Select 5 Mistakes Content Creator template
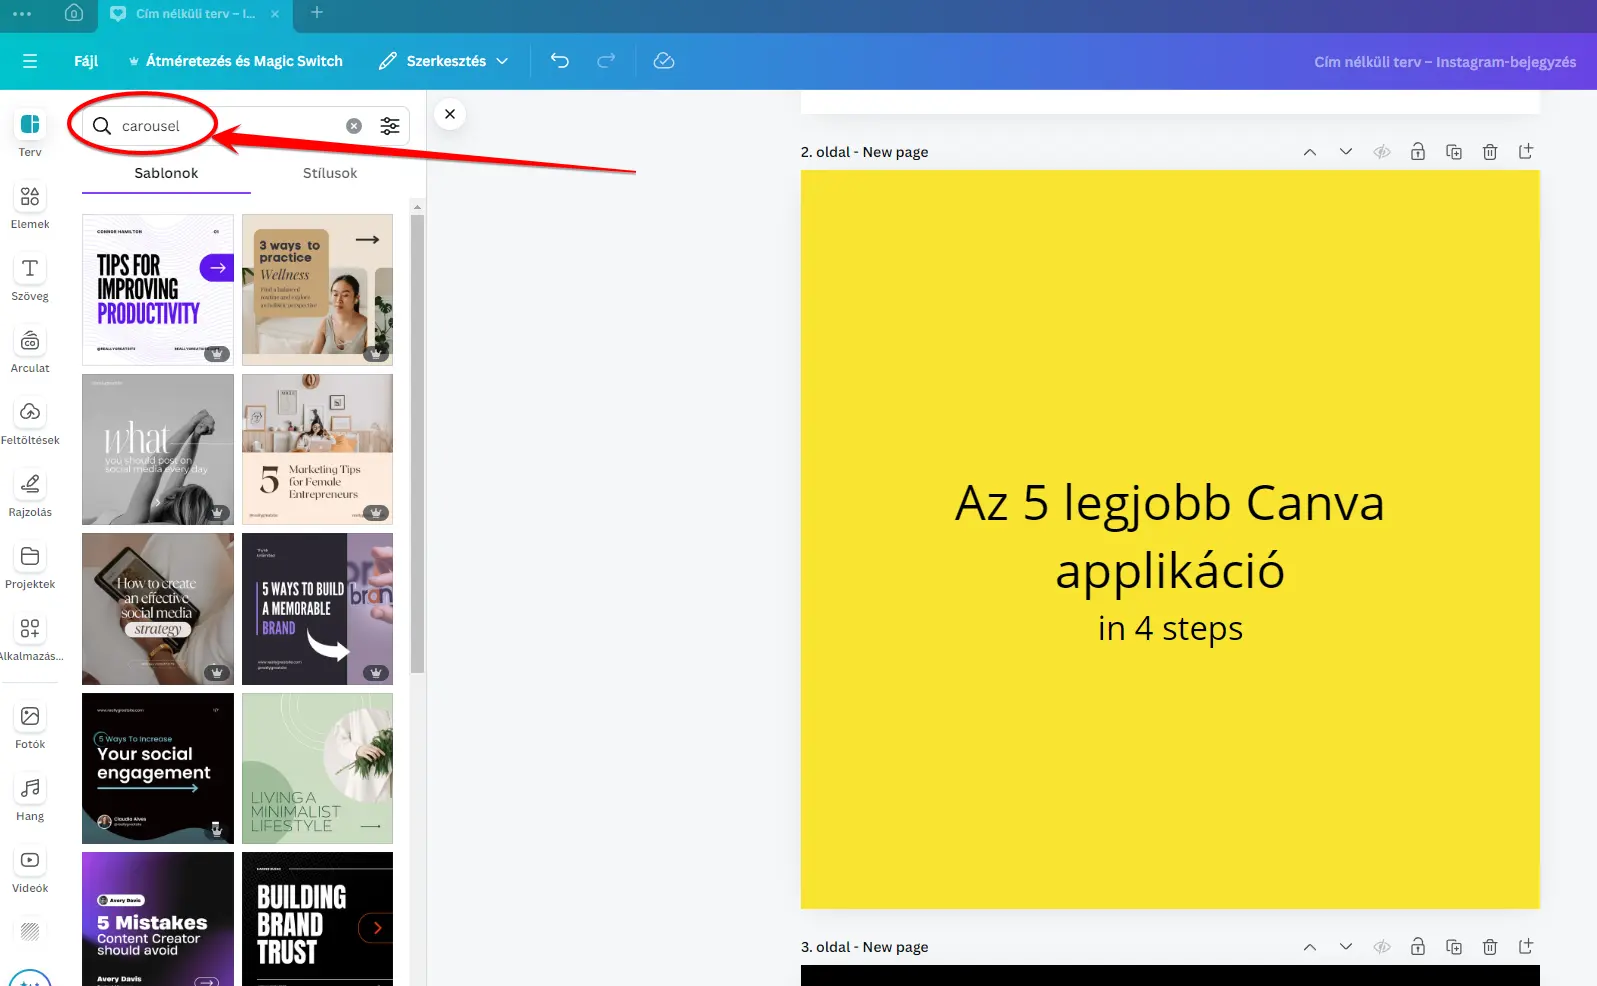The height and width of the screenshot is (986, 1597). (158, 919)
